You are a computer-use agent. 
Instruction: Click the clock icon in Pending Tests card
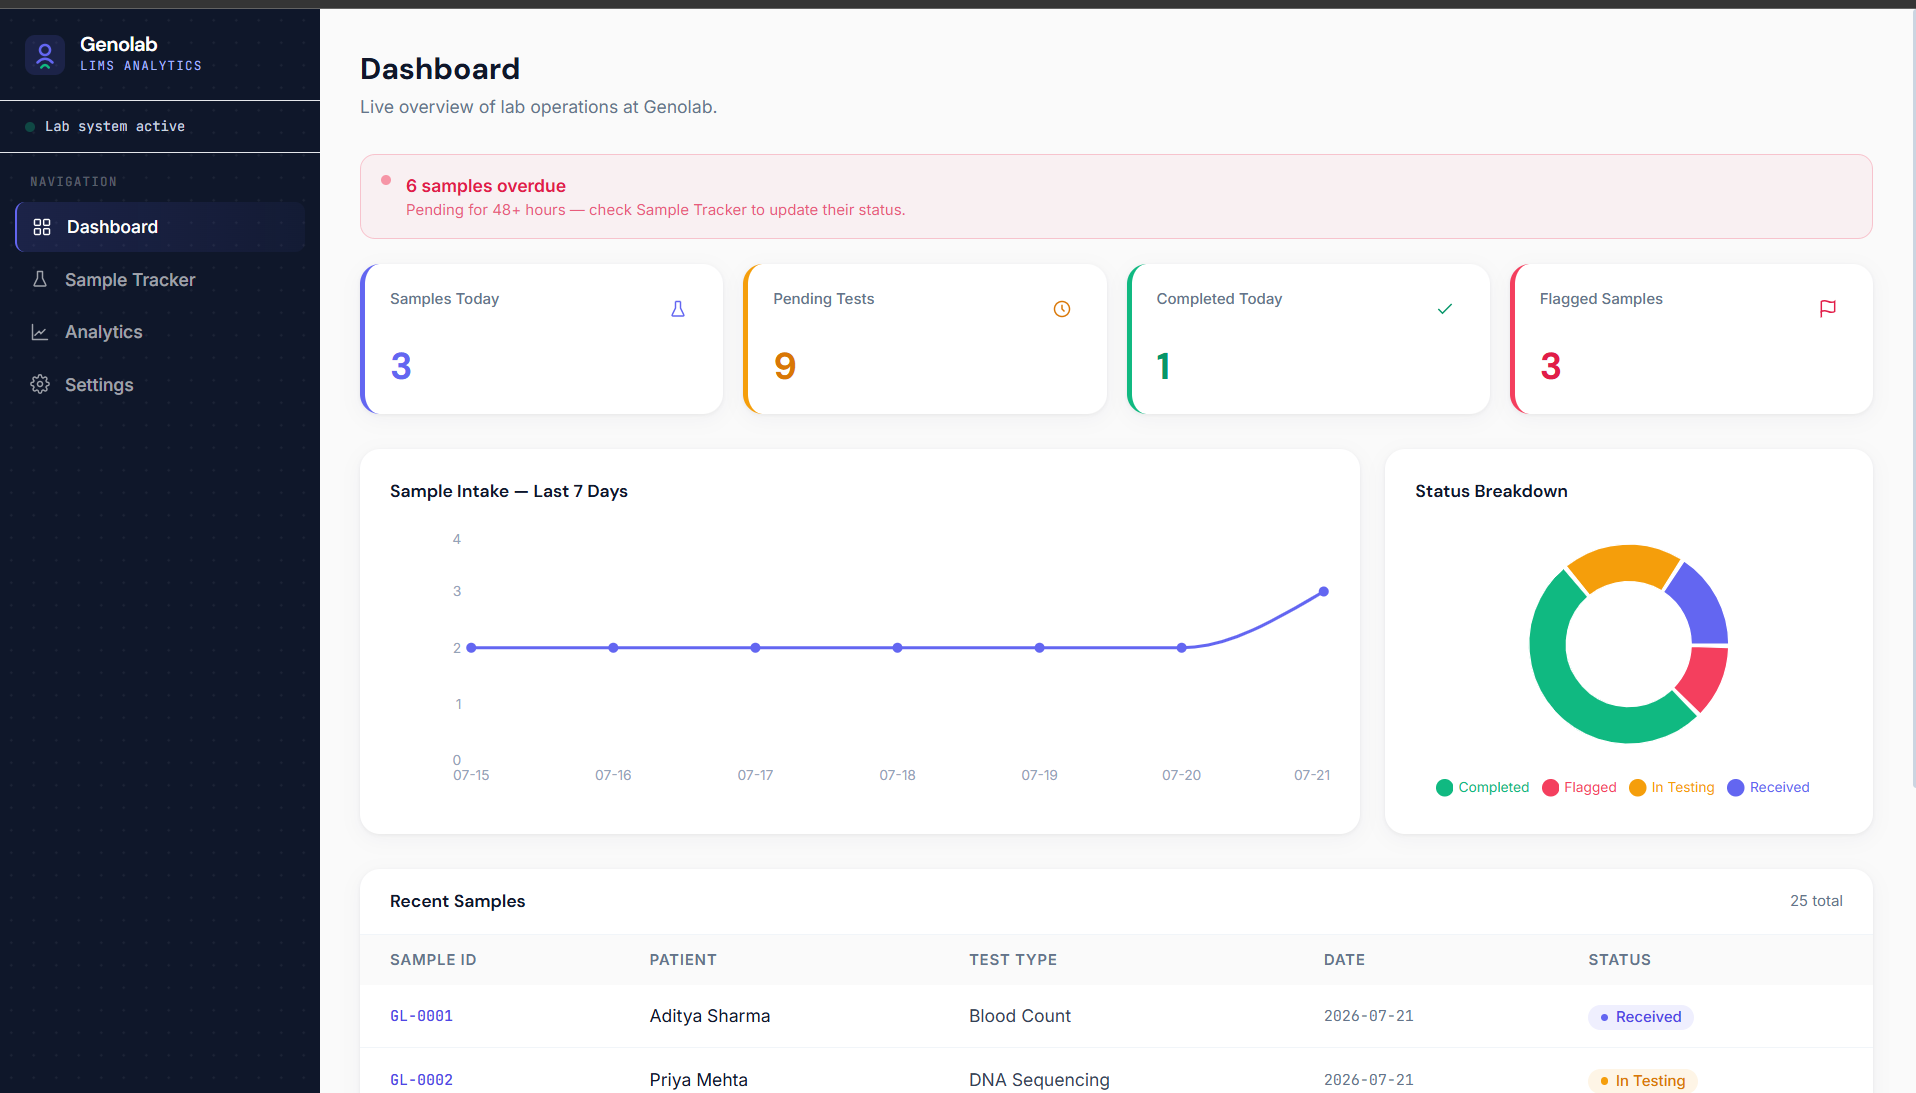pos(1062,309)
